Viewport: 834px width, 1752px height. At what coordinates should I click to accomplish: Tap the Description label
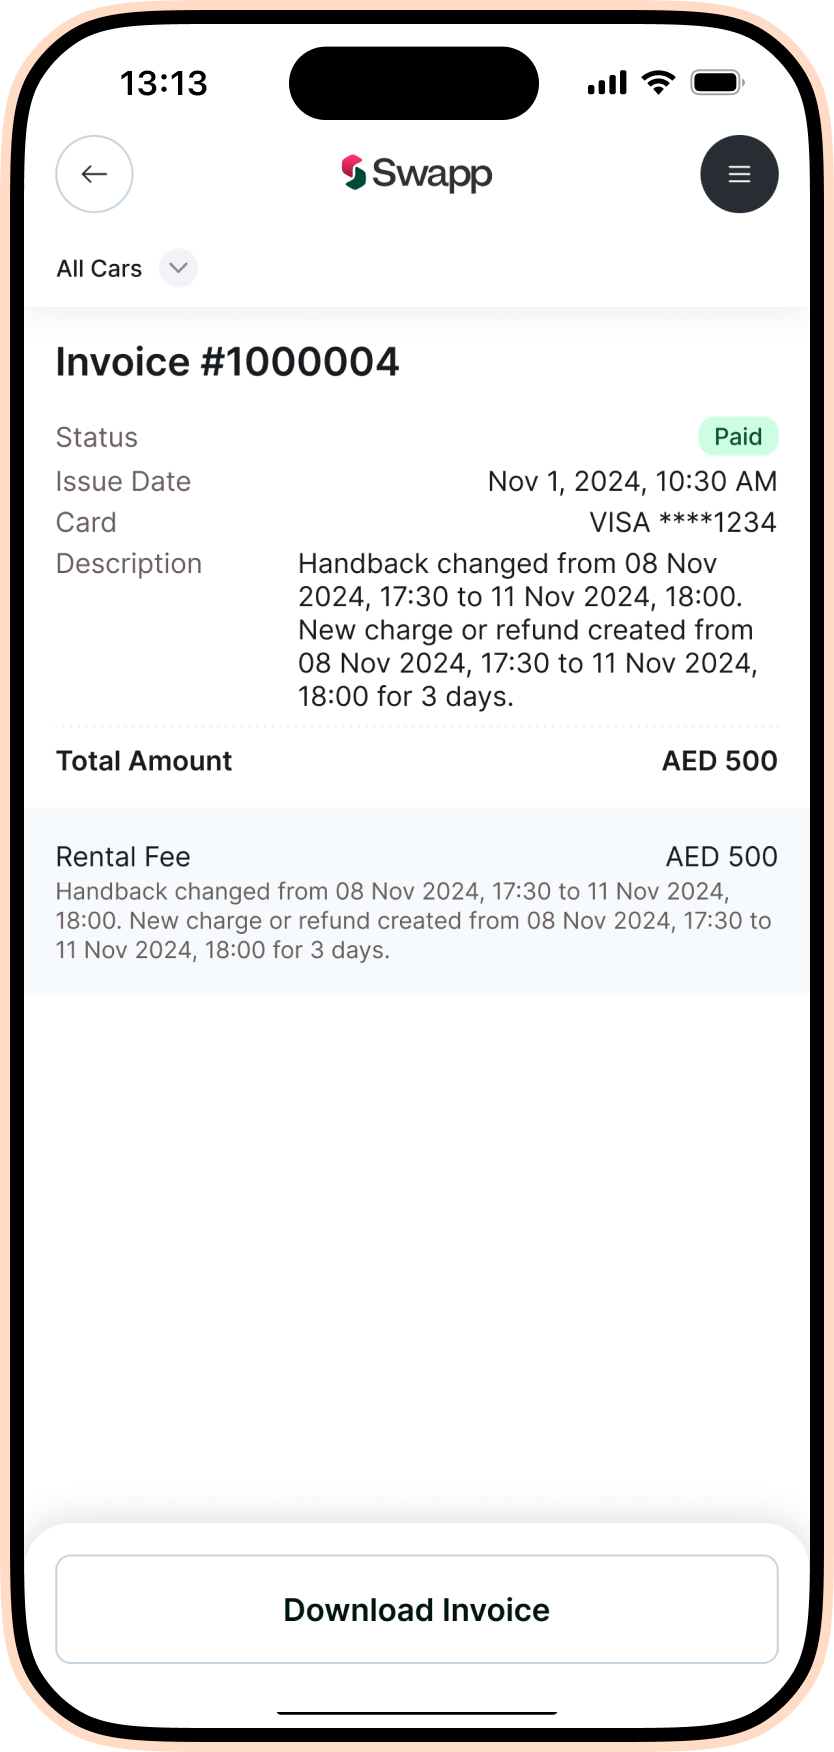[x=129, y=564]
